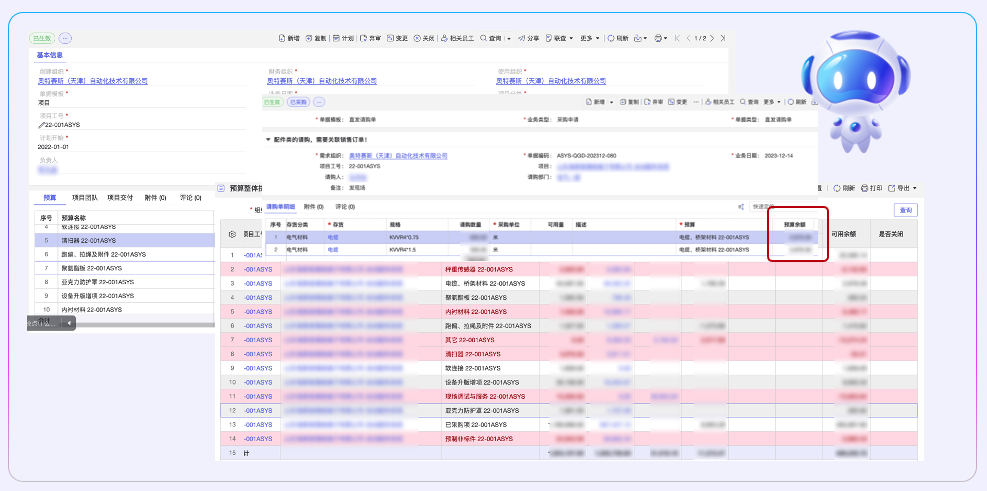Screen dimensions: 987x491
Task: Open the 导出 export dropdown
Action: pyautogui.click(x=905, y=188)
